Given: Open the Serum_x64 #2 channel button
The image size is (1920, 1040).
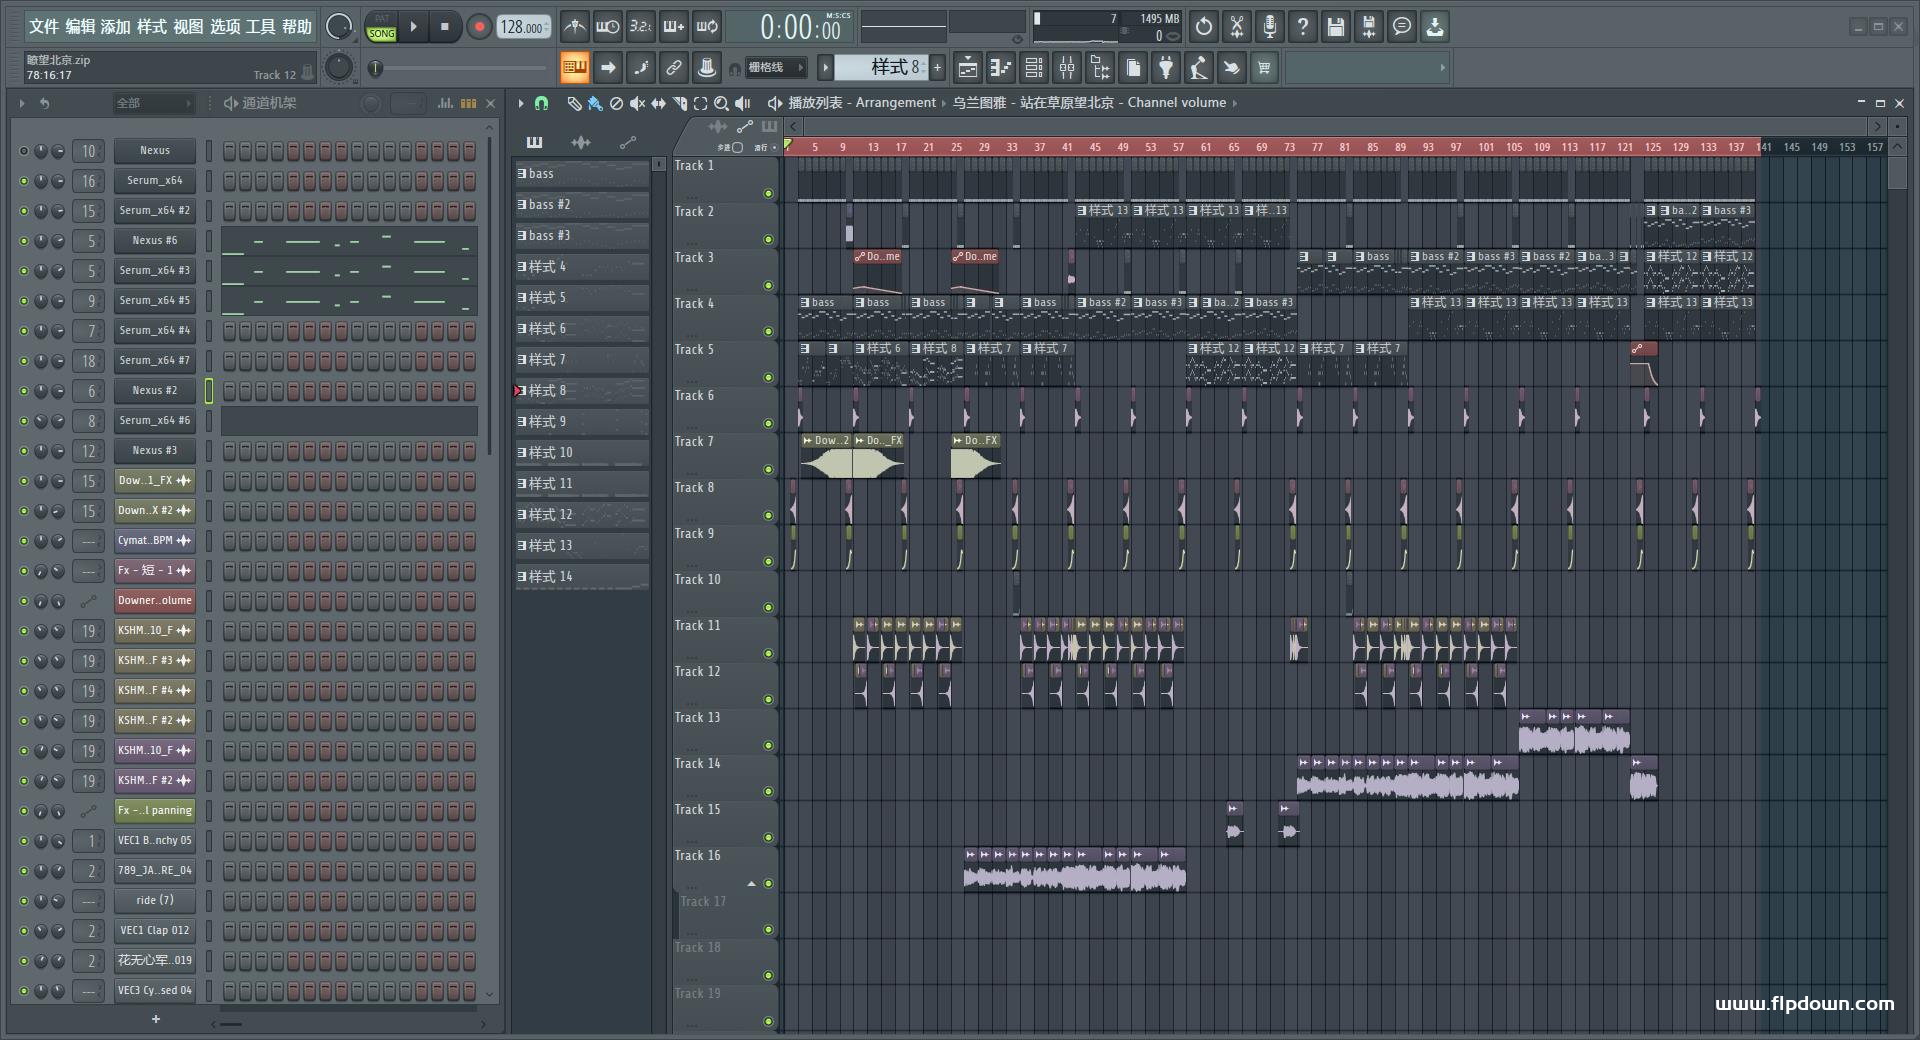Looking at the screenshot, I should point(155,211).
